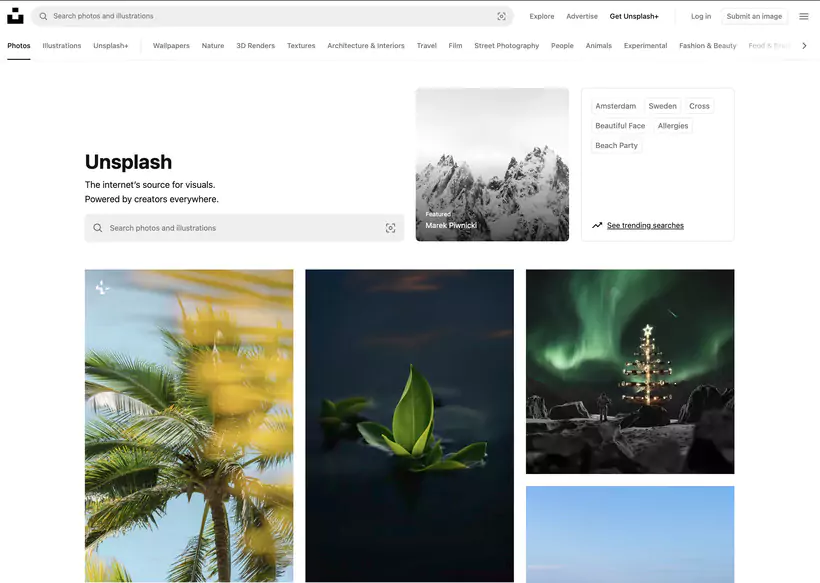
Task: Click the trending arrow icon beside See trending searches
Action: click(x=597, y=225)
